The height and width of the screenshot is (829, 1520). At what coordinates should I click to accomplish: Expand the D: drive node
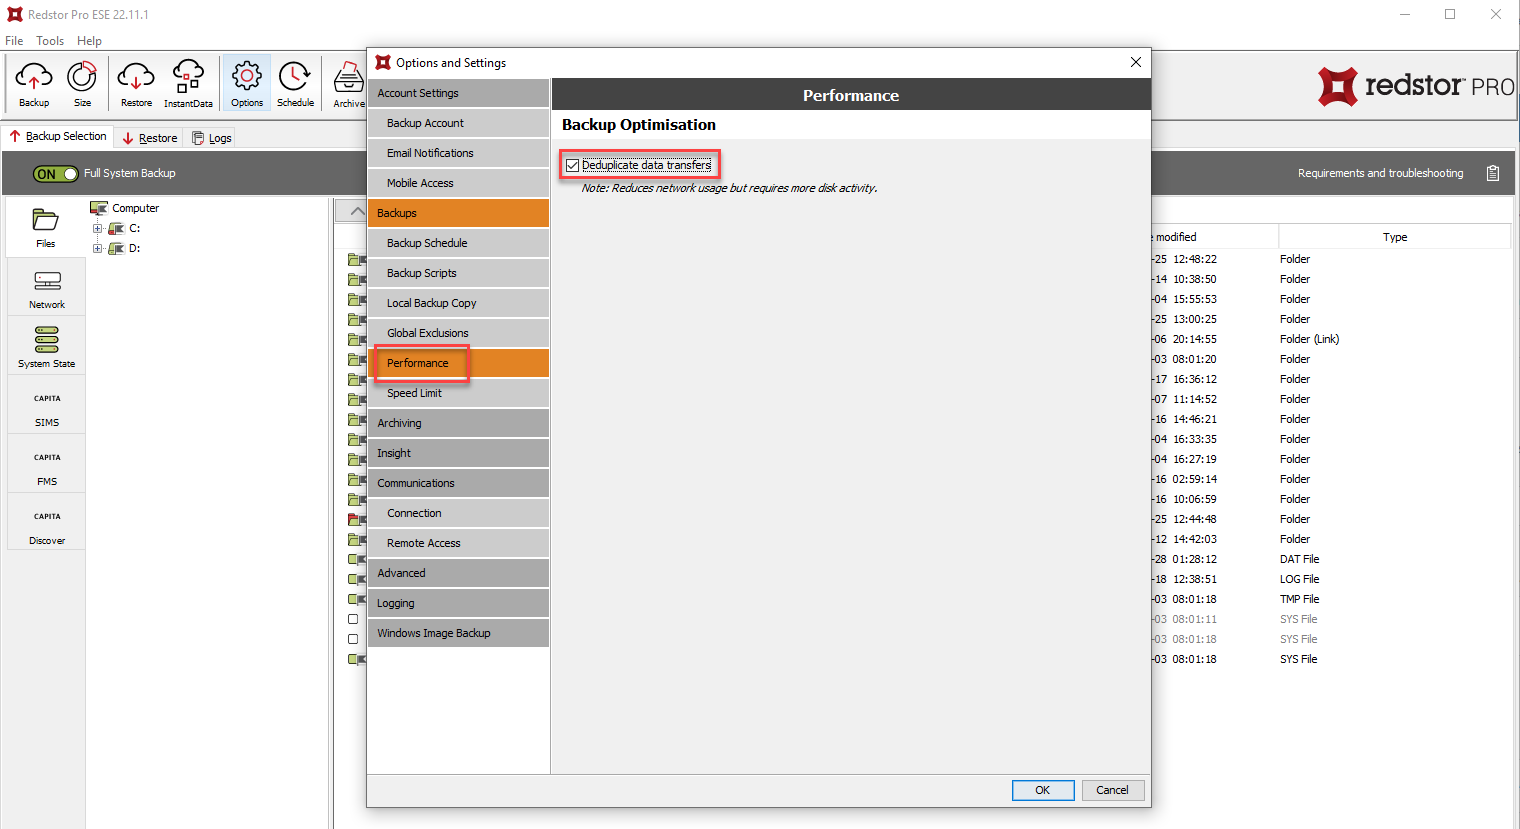(98, 248)
